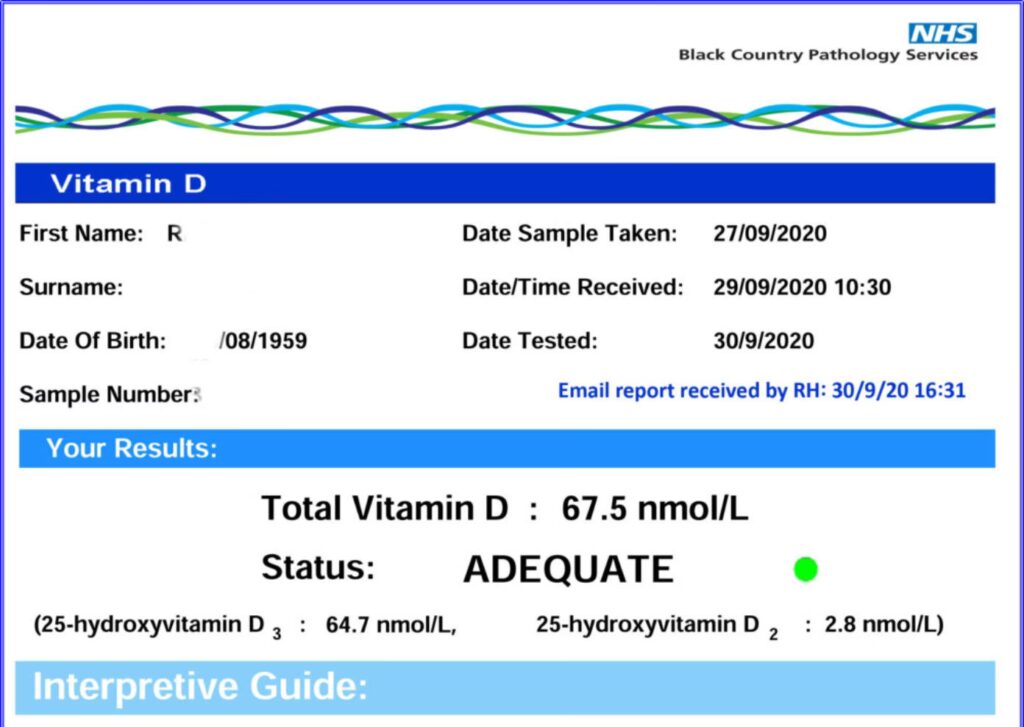Click the Status label
Screen dimensions: 1024x727
[318, 568]
